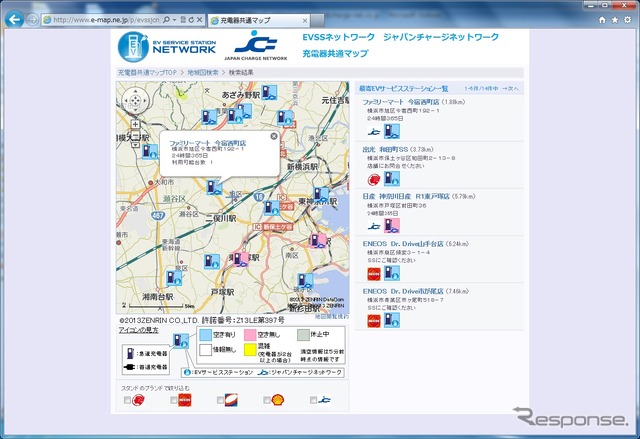Screen dimensions: 640x439
Task: Switch to the 充電器共通マップ browser tab
Action: click(x=259, y=20)
